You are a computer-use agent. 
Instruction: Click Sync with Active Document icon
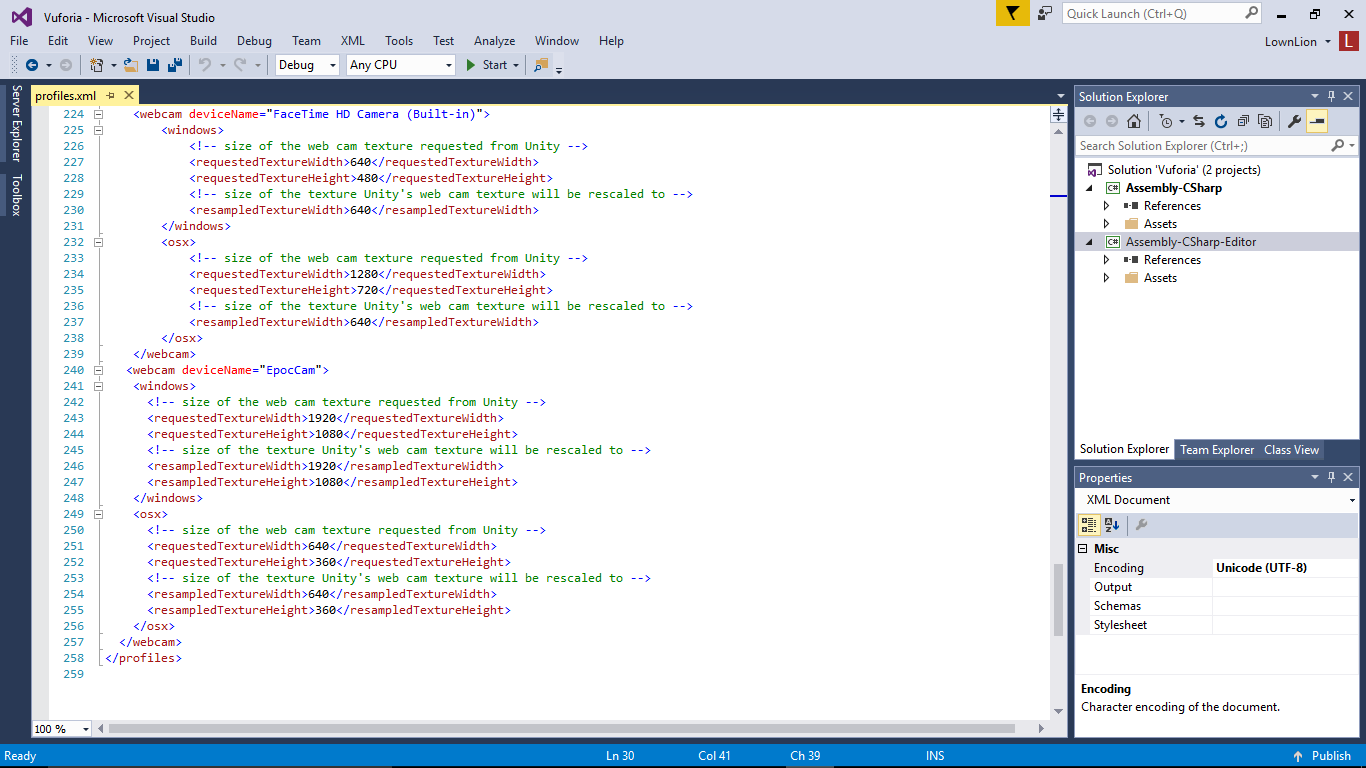(x=1199, y=122)
